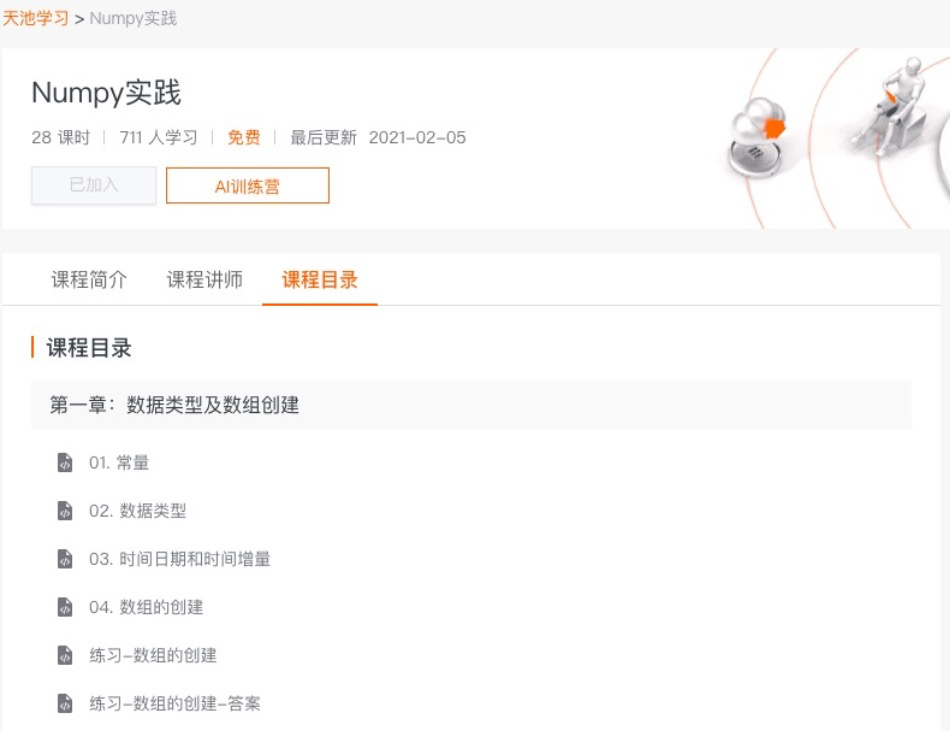Open the 天池学习 breadcrumb link
Viewport: 950px width, 731px height.
[x=35, y=18]
